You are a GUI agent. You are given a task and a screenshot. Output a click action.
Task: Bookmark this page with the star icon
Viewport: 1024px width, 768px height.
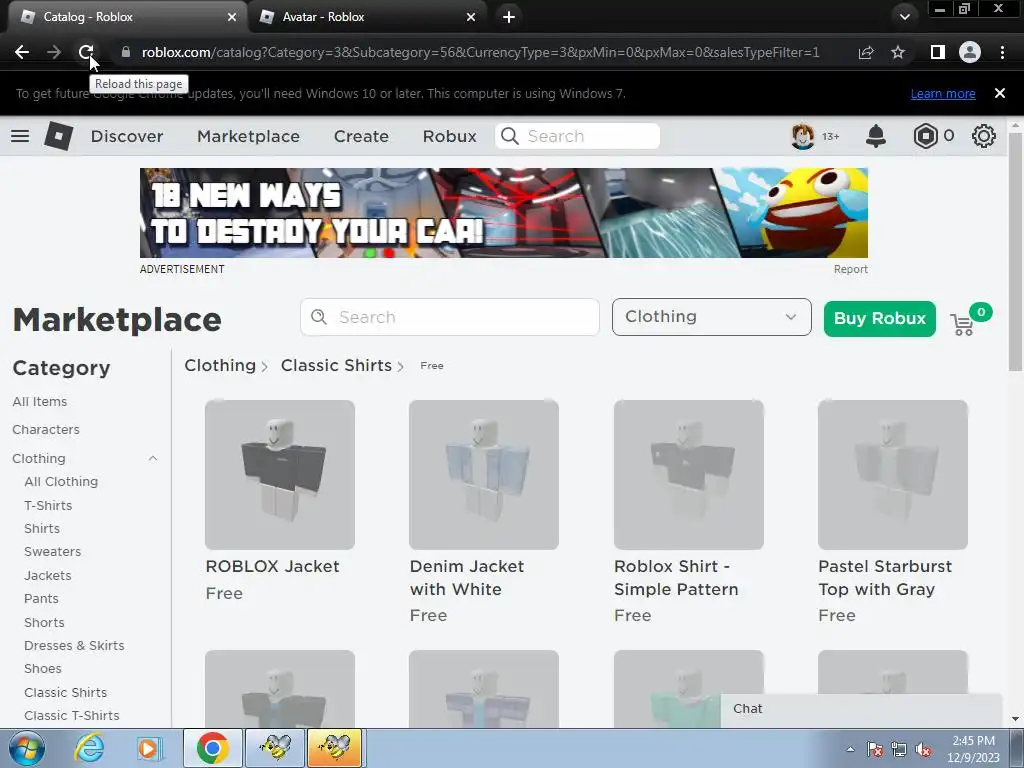898,52
